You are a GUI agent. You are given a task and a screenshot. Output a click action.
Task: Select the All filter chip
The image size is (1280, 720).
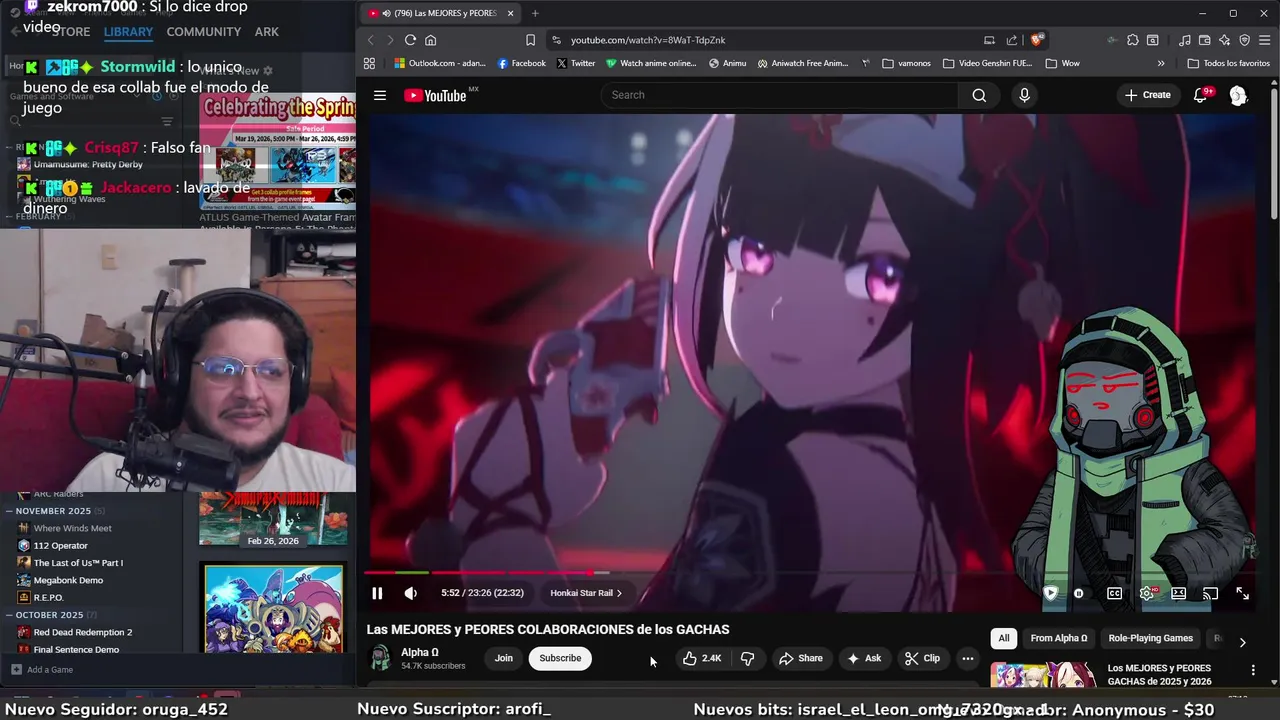[x=1004, y=638]
